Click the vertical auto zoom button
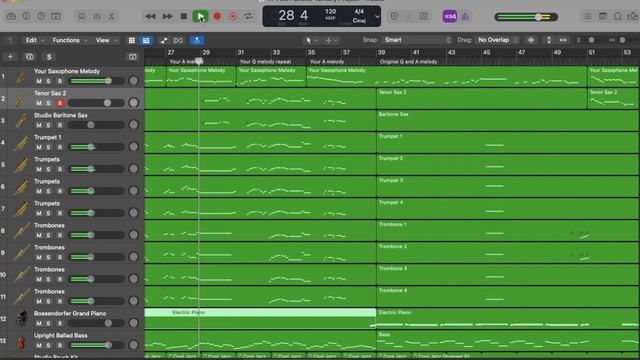Image resolution: width=640 pixels, height=360 pixels. pyautogui.click(x=549, y=40)
